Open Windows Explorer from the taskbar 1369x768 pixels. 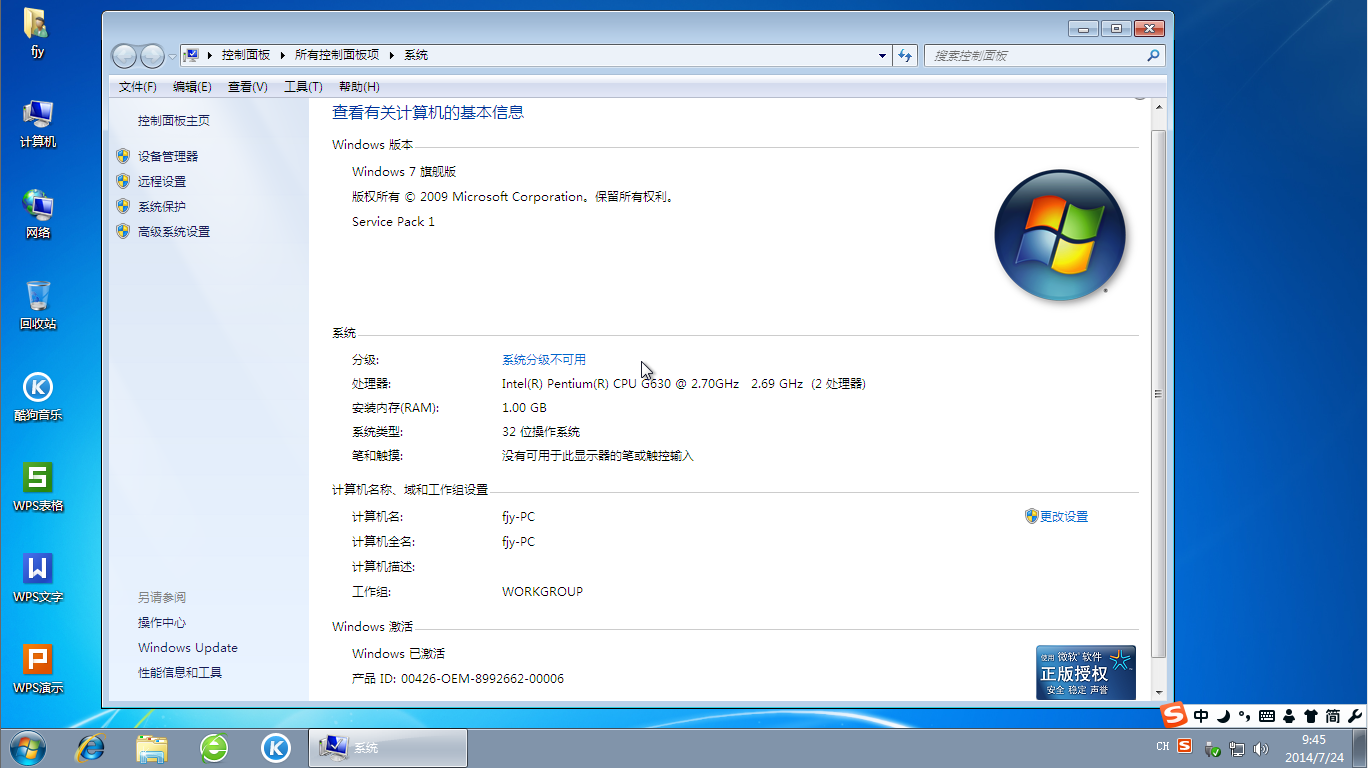[152, 747]
